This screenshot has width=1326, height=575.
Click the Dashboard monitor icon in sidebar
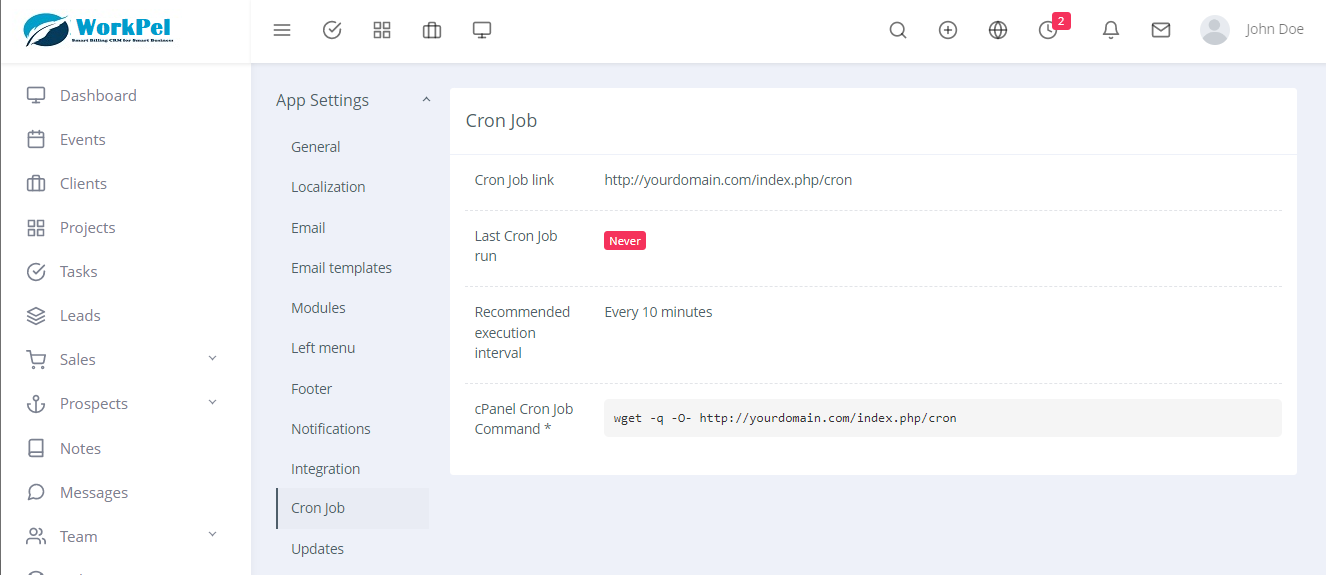[36, 96]
